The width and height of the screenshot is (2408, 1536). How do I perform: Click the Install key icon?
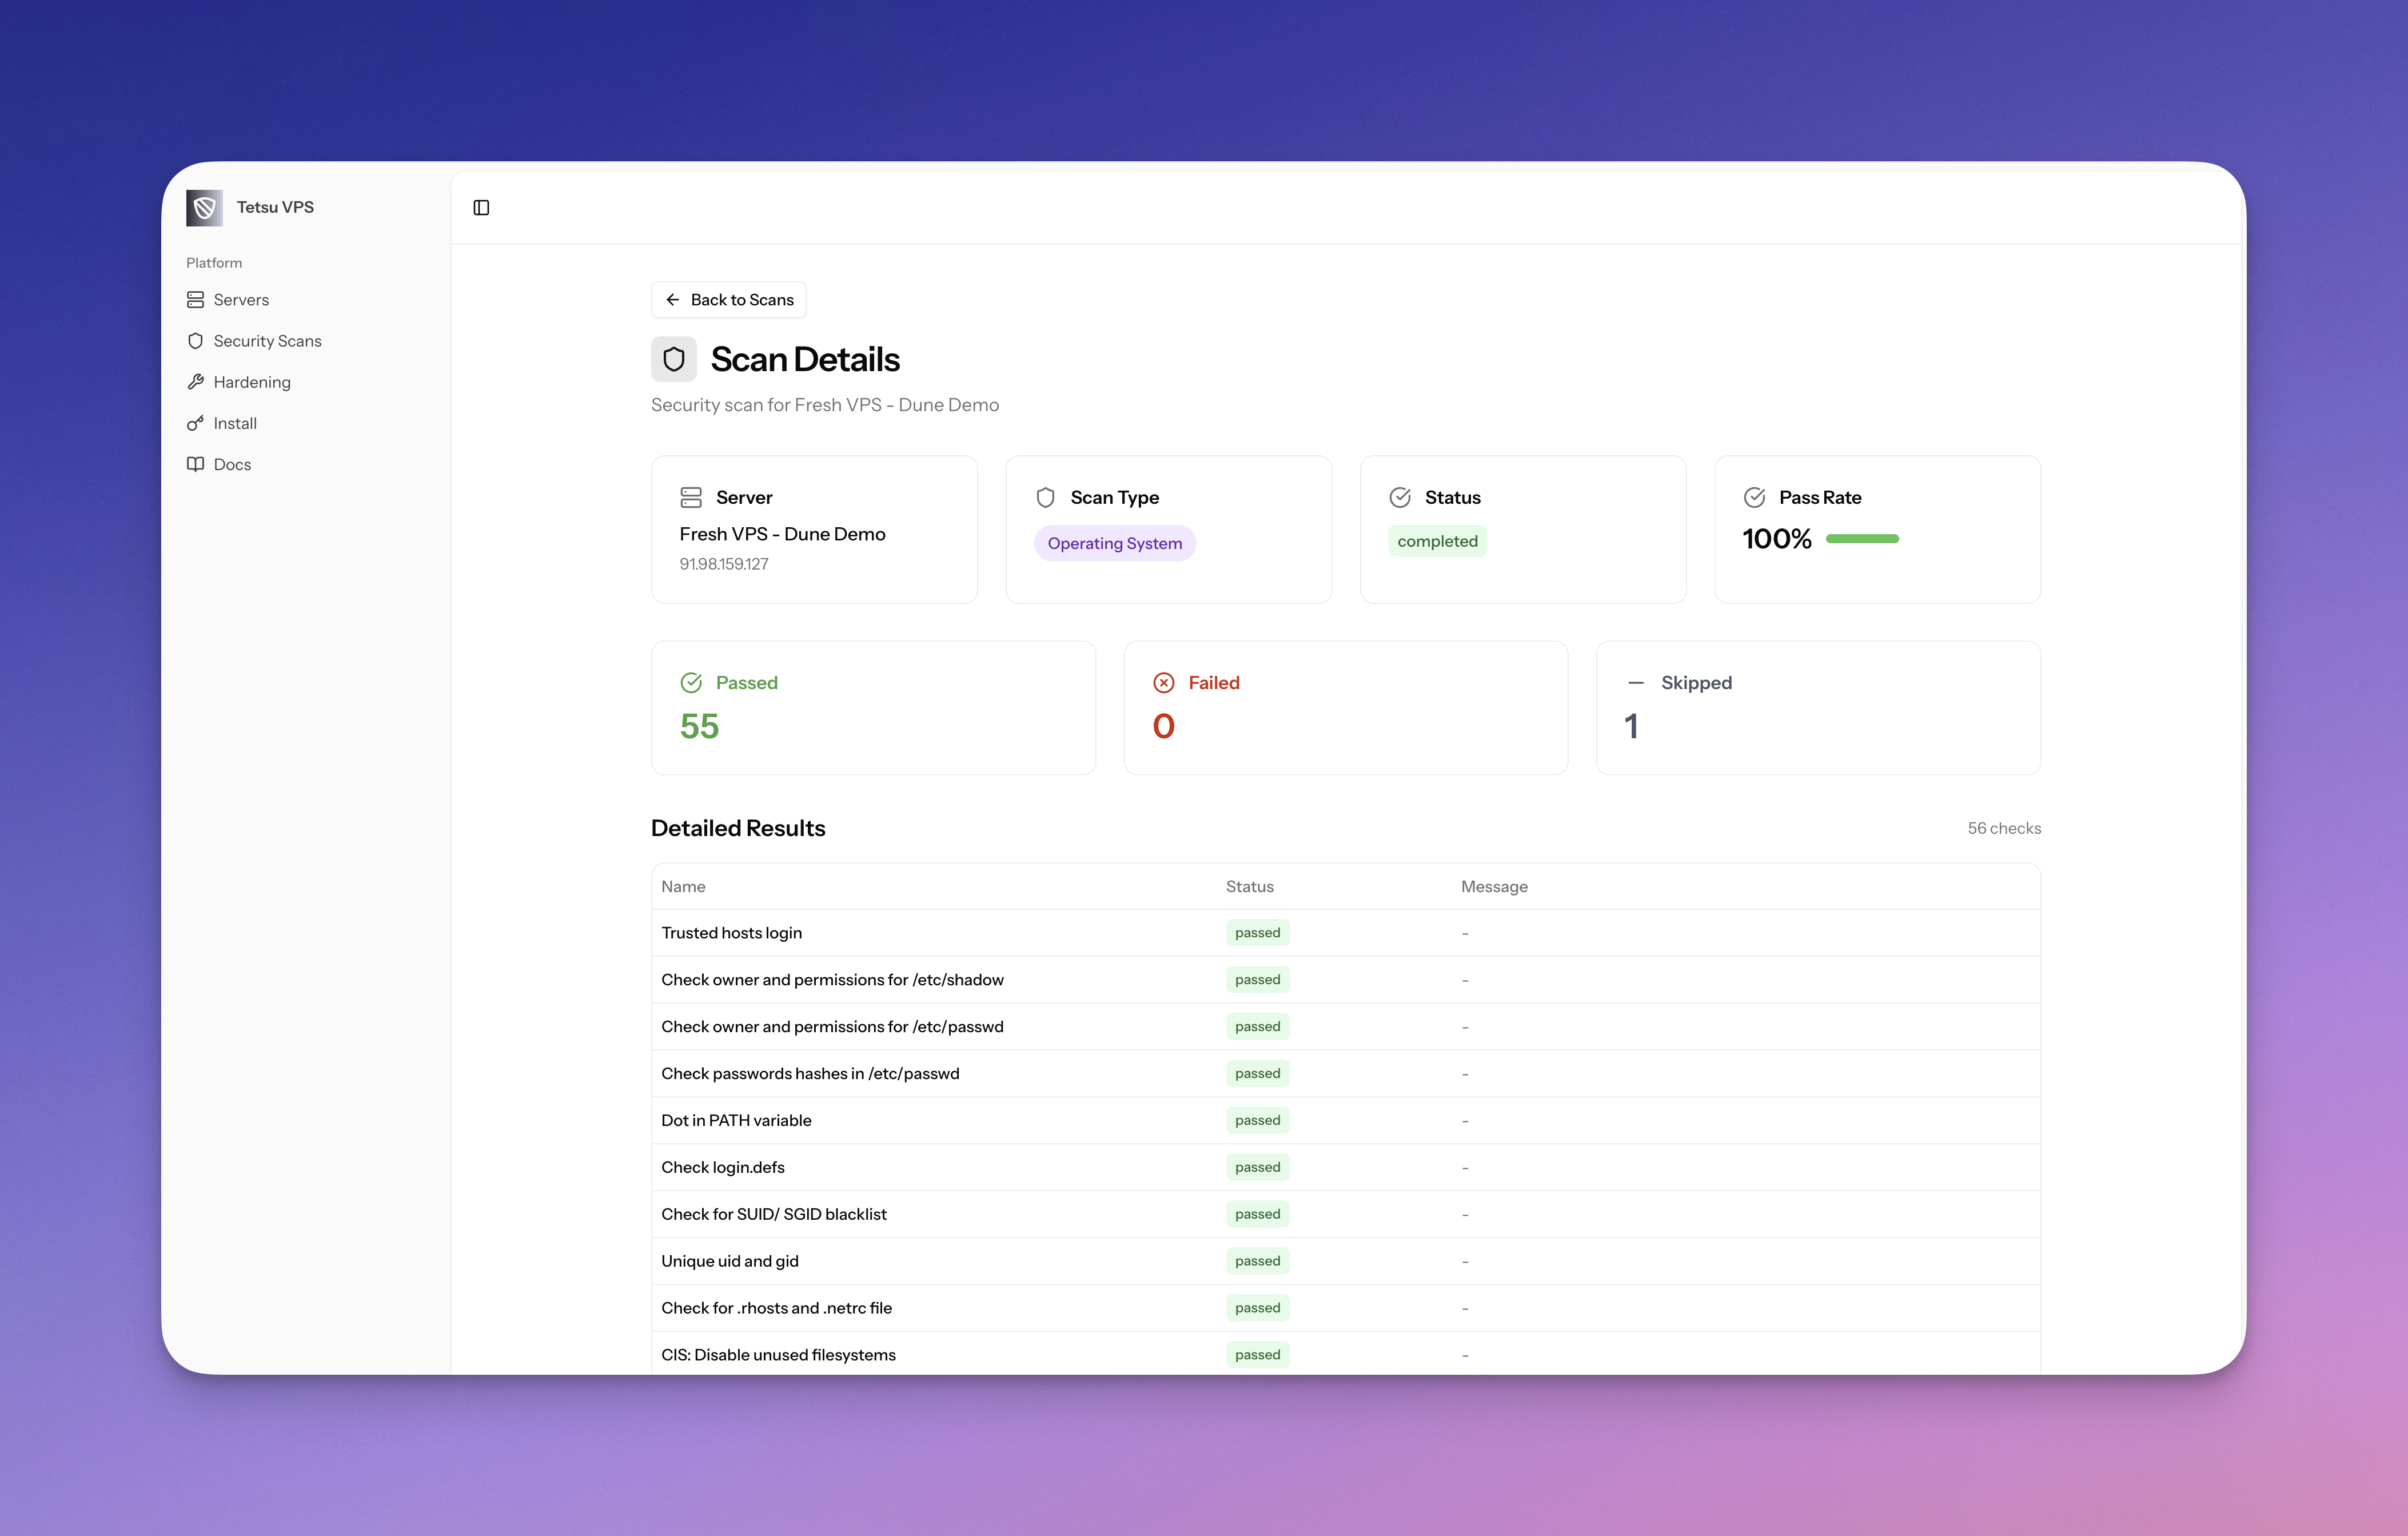tap(195, 423)
